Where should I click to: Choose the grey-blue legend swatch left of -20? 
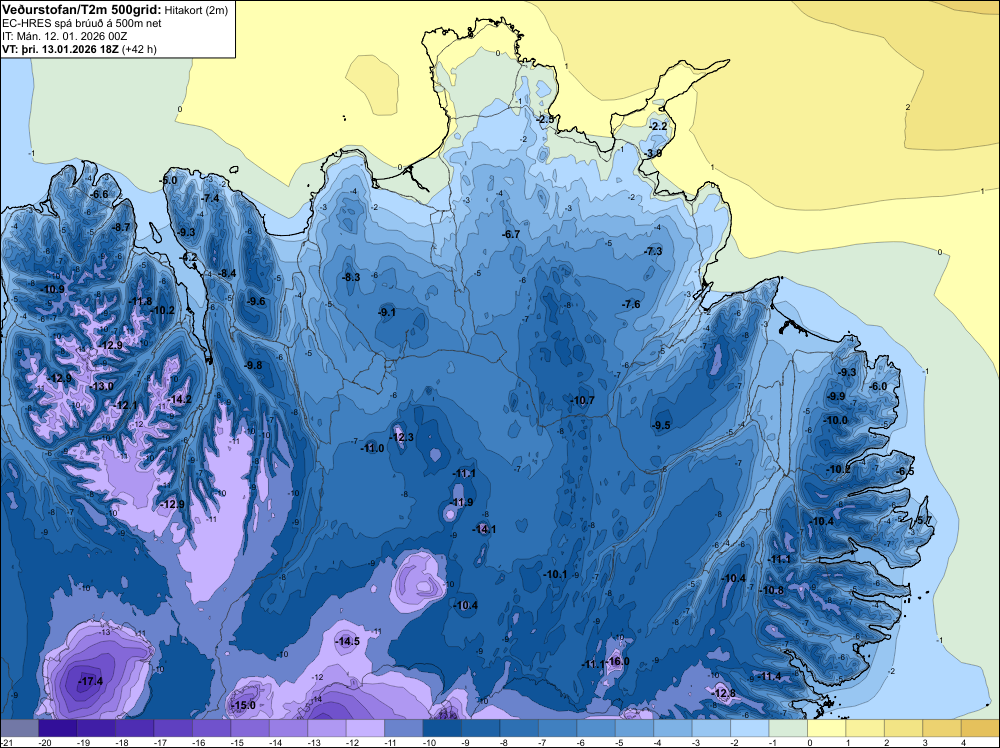(x=19, y=728)
